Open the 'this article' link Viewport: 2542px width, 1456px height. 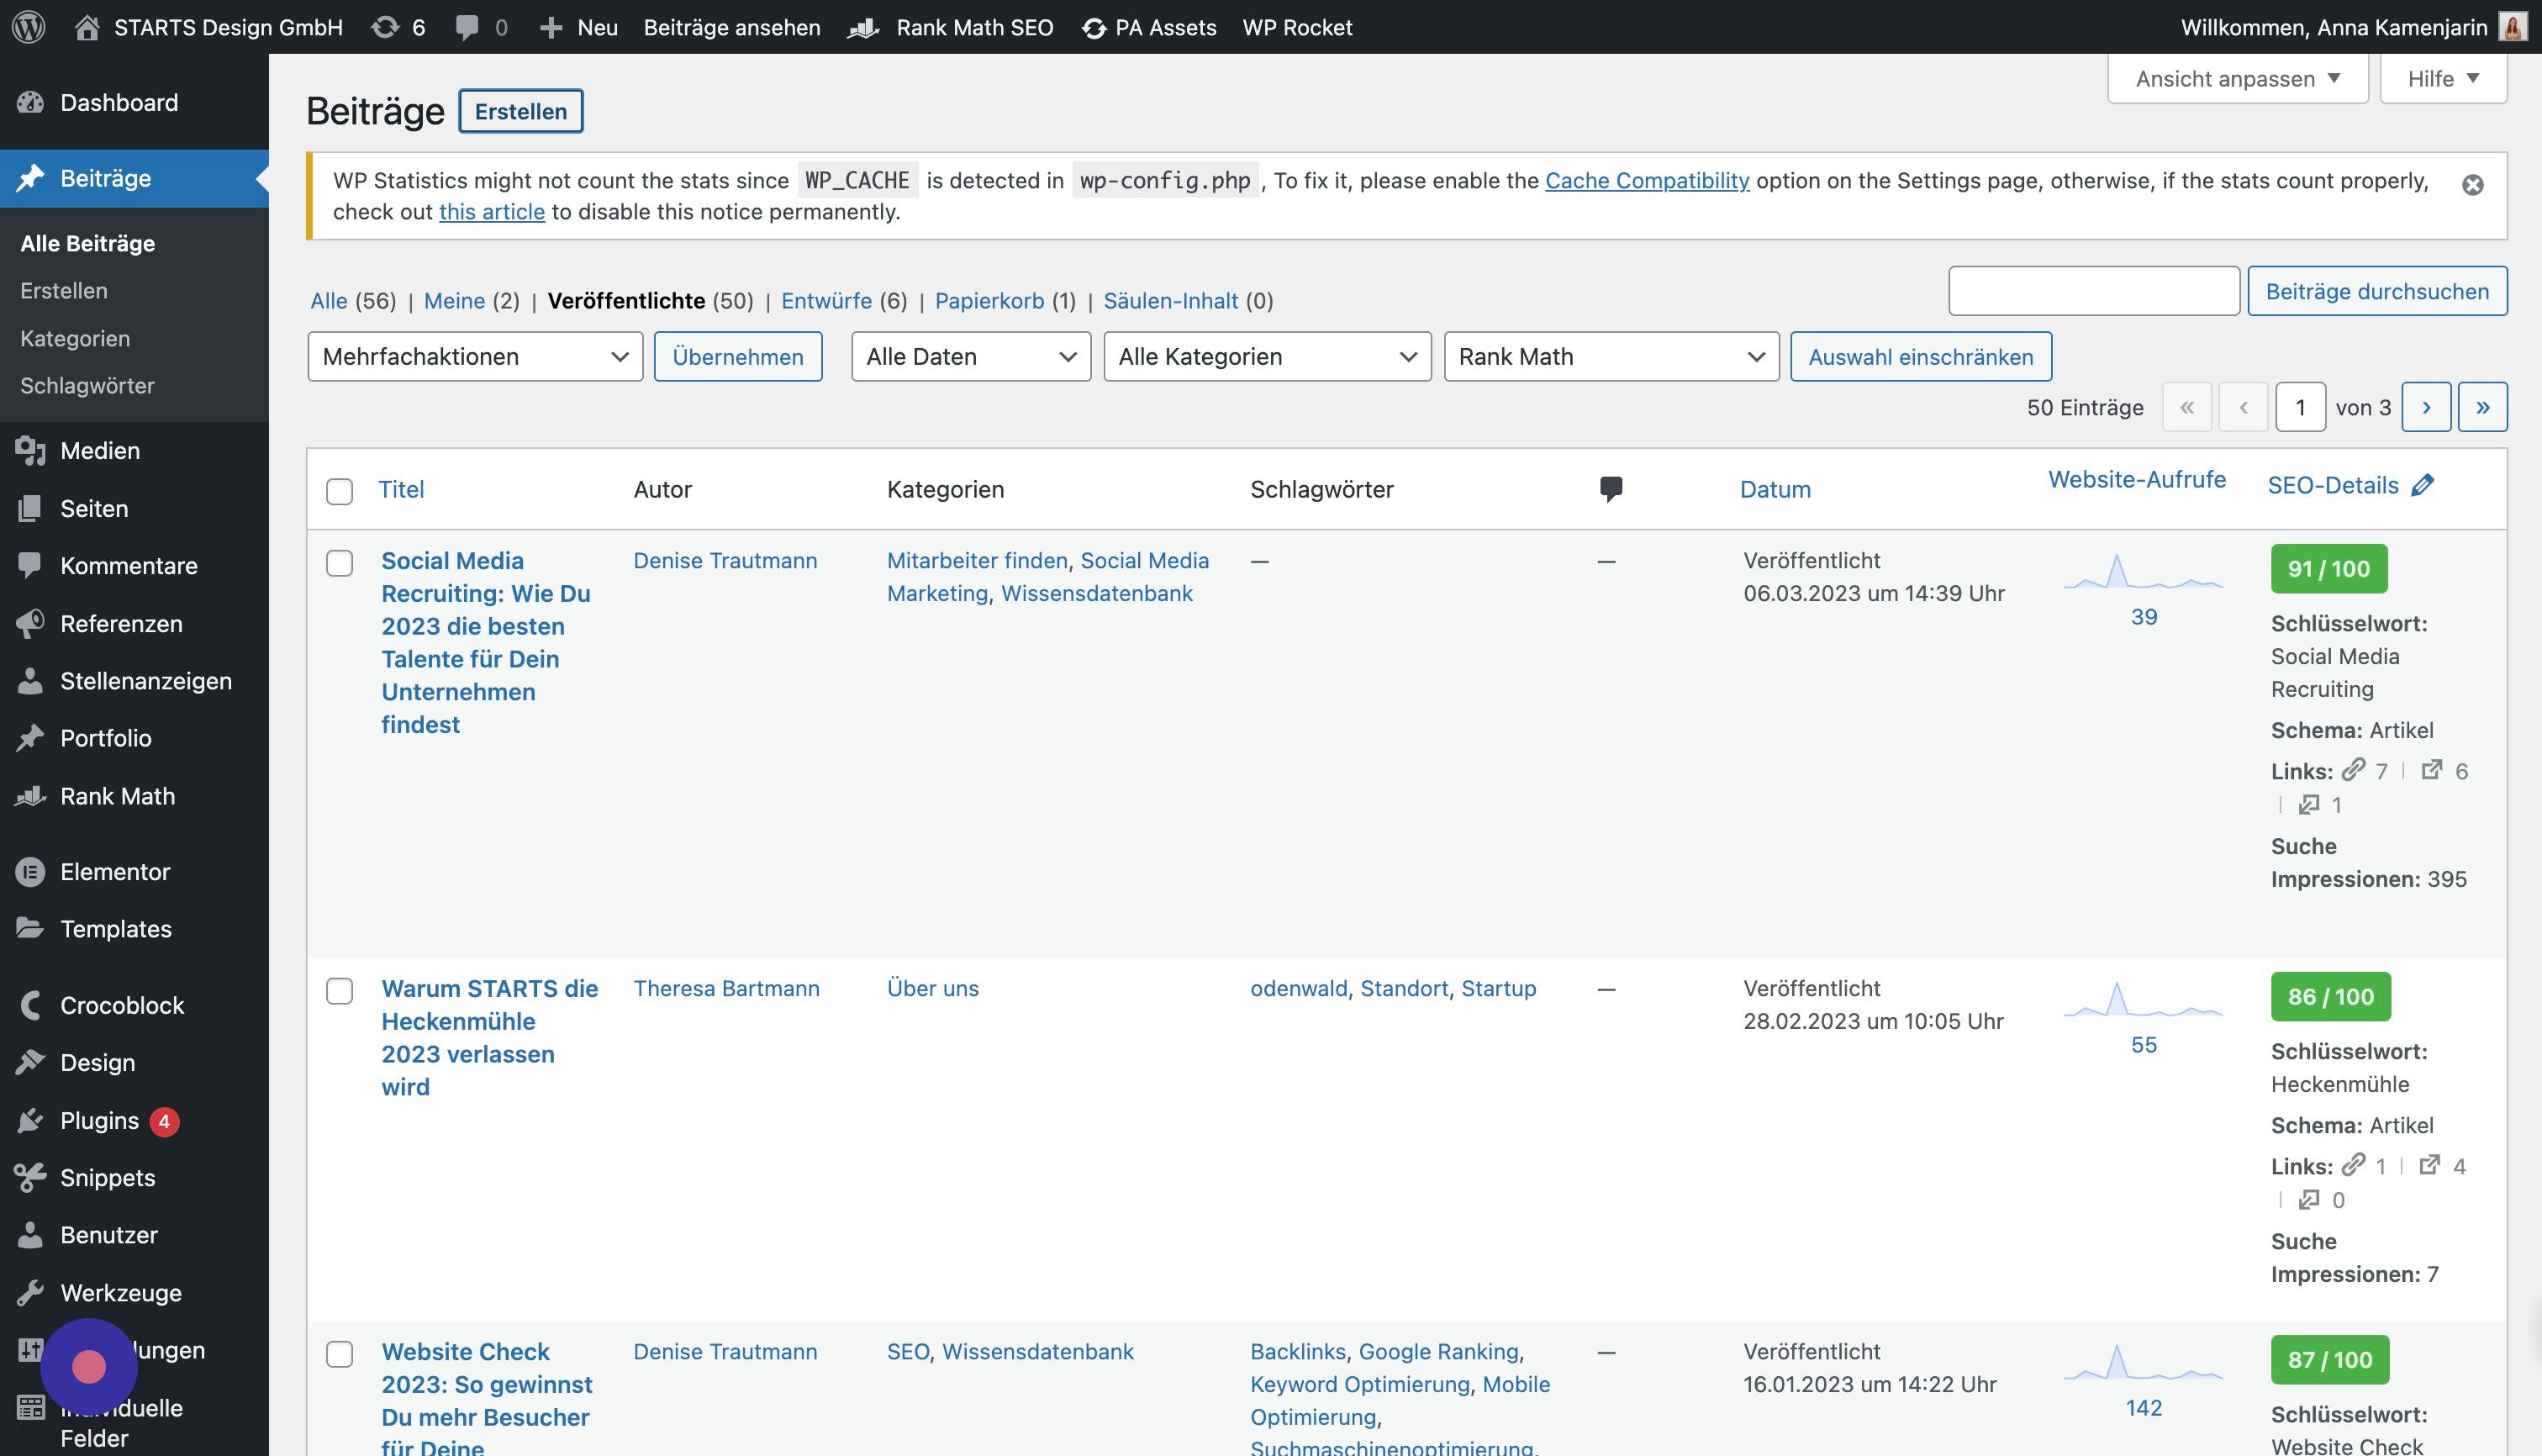tap(492, 212)
